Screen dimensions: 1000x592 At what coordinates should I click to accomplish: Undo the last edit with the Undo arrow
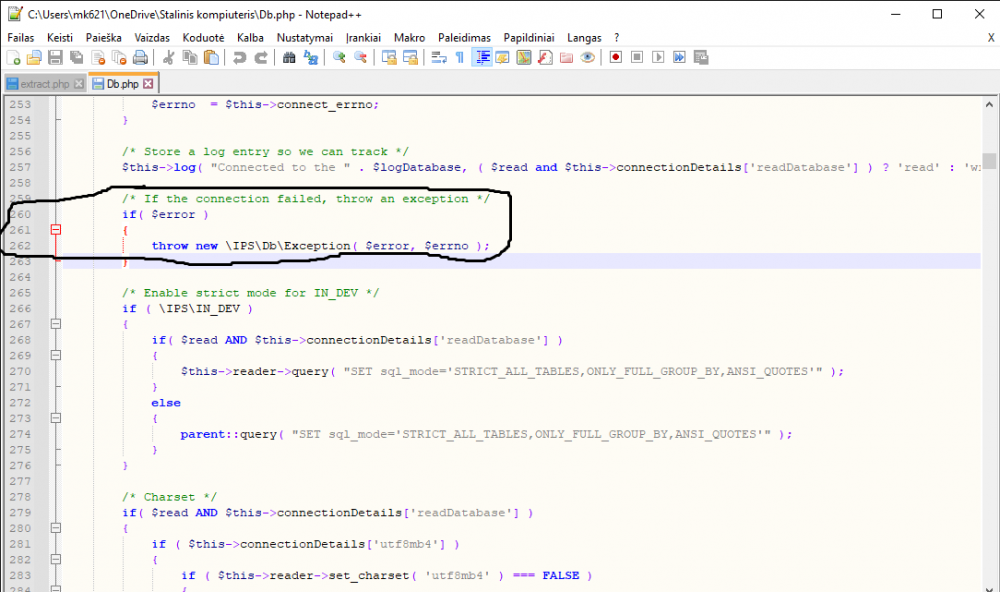(x=239, y=58)
